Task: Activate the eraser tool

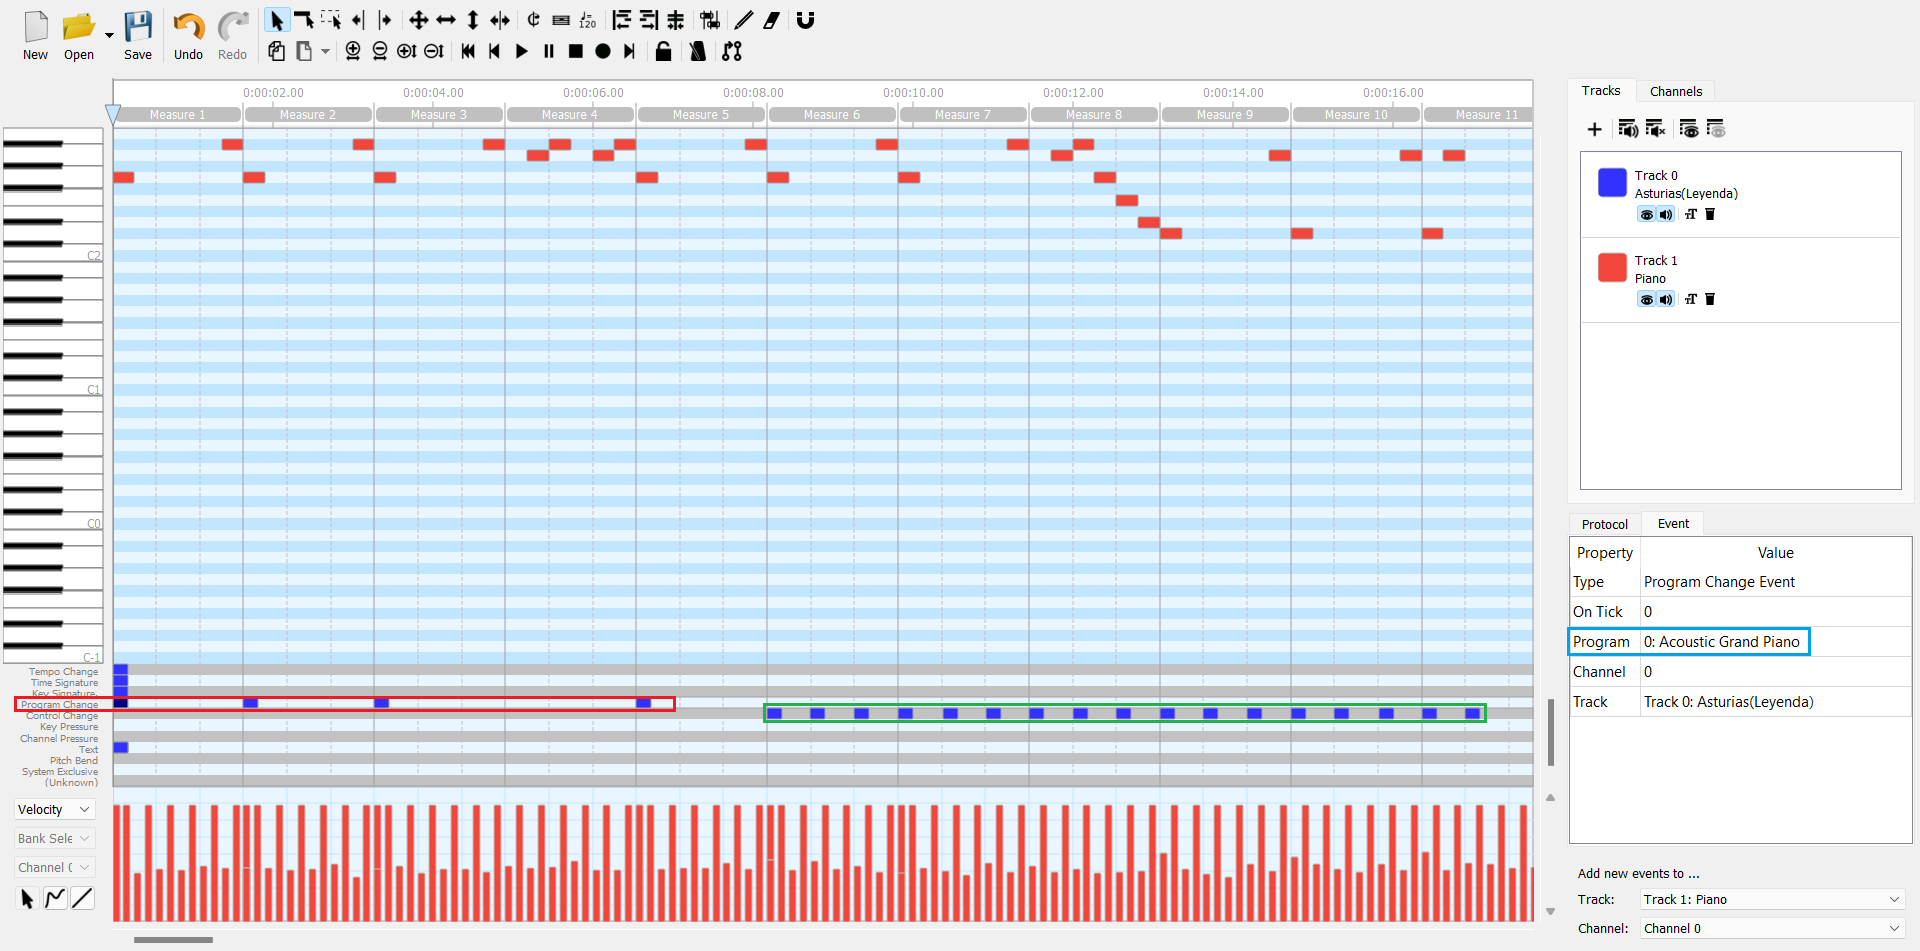Action: pos(771,20)
